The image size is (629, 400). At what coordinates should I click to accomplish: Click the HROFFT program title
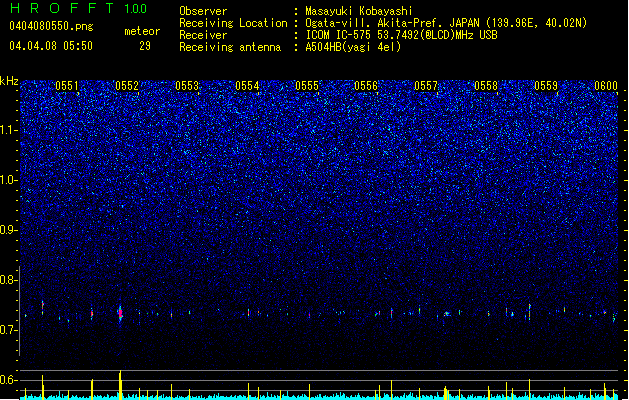pyautogui.click(x=62, y=8)
